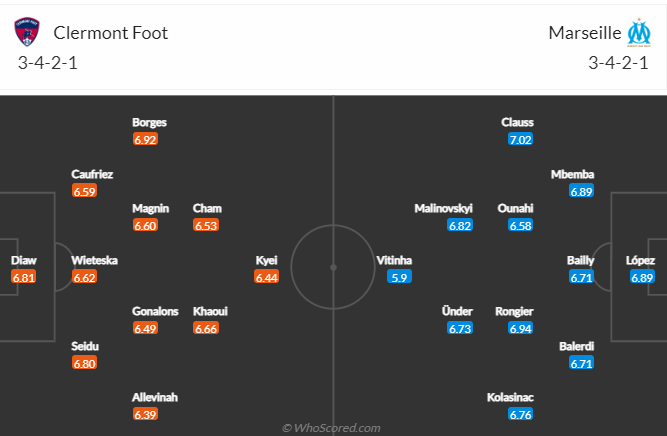This screenshot has height=436, width=667.
Task: Click Allevinah rating badge 6.39
Action: (x=145, y=414)
